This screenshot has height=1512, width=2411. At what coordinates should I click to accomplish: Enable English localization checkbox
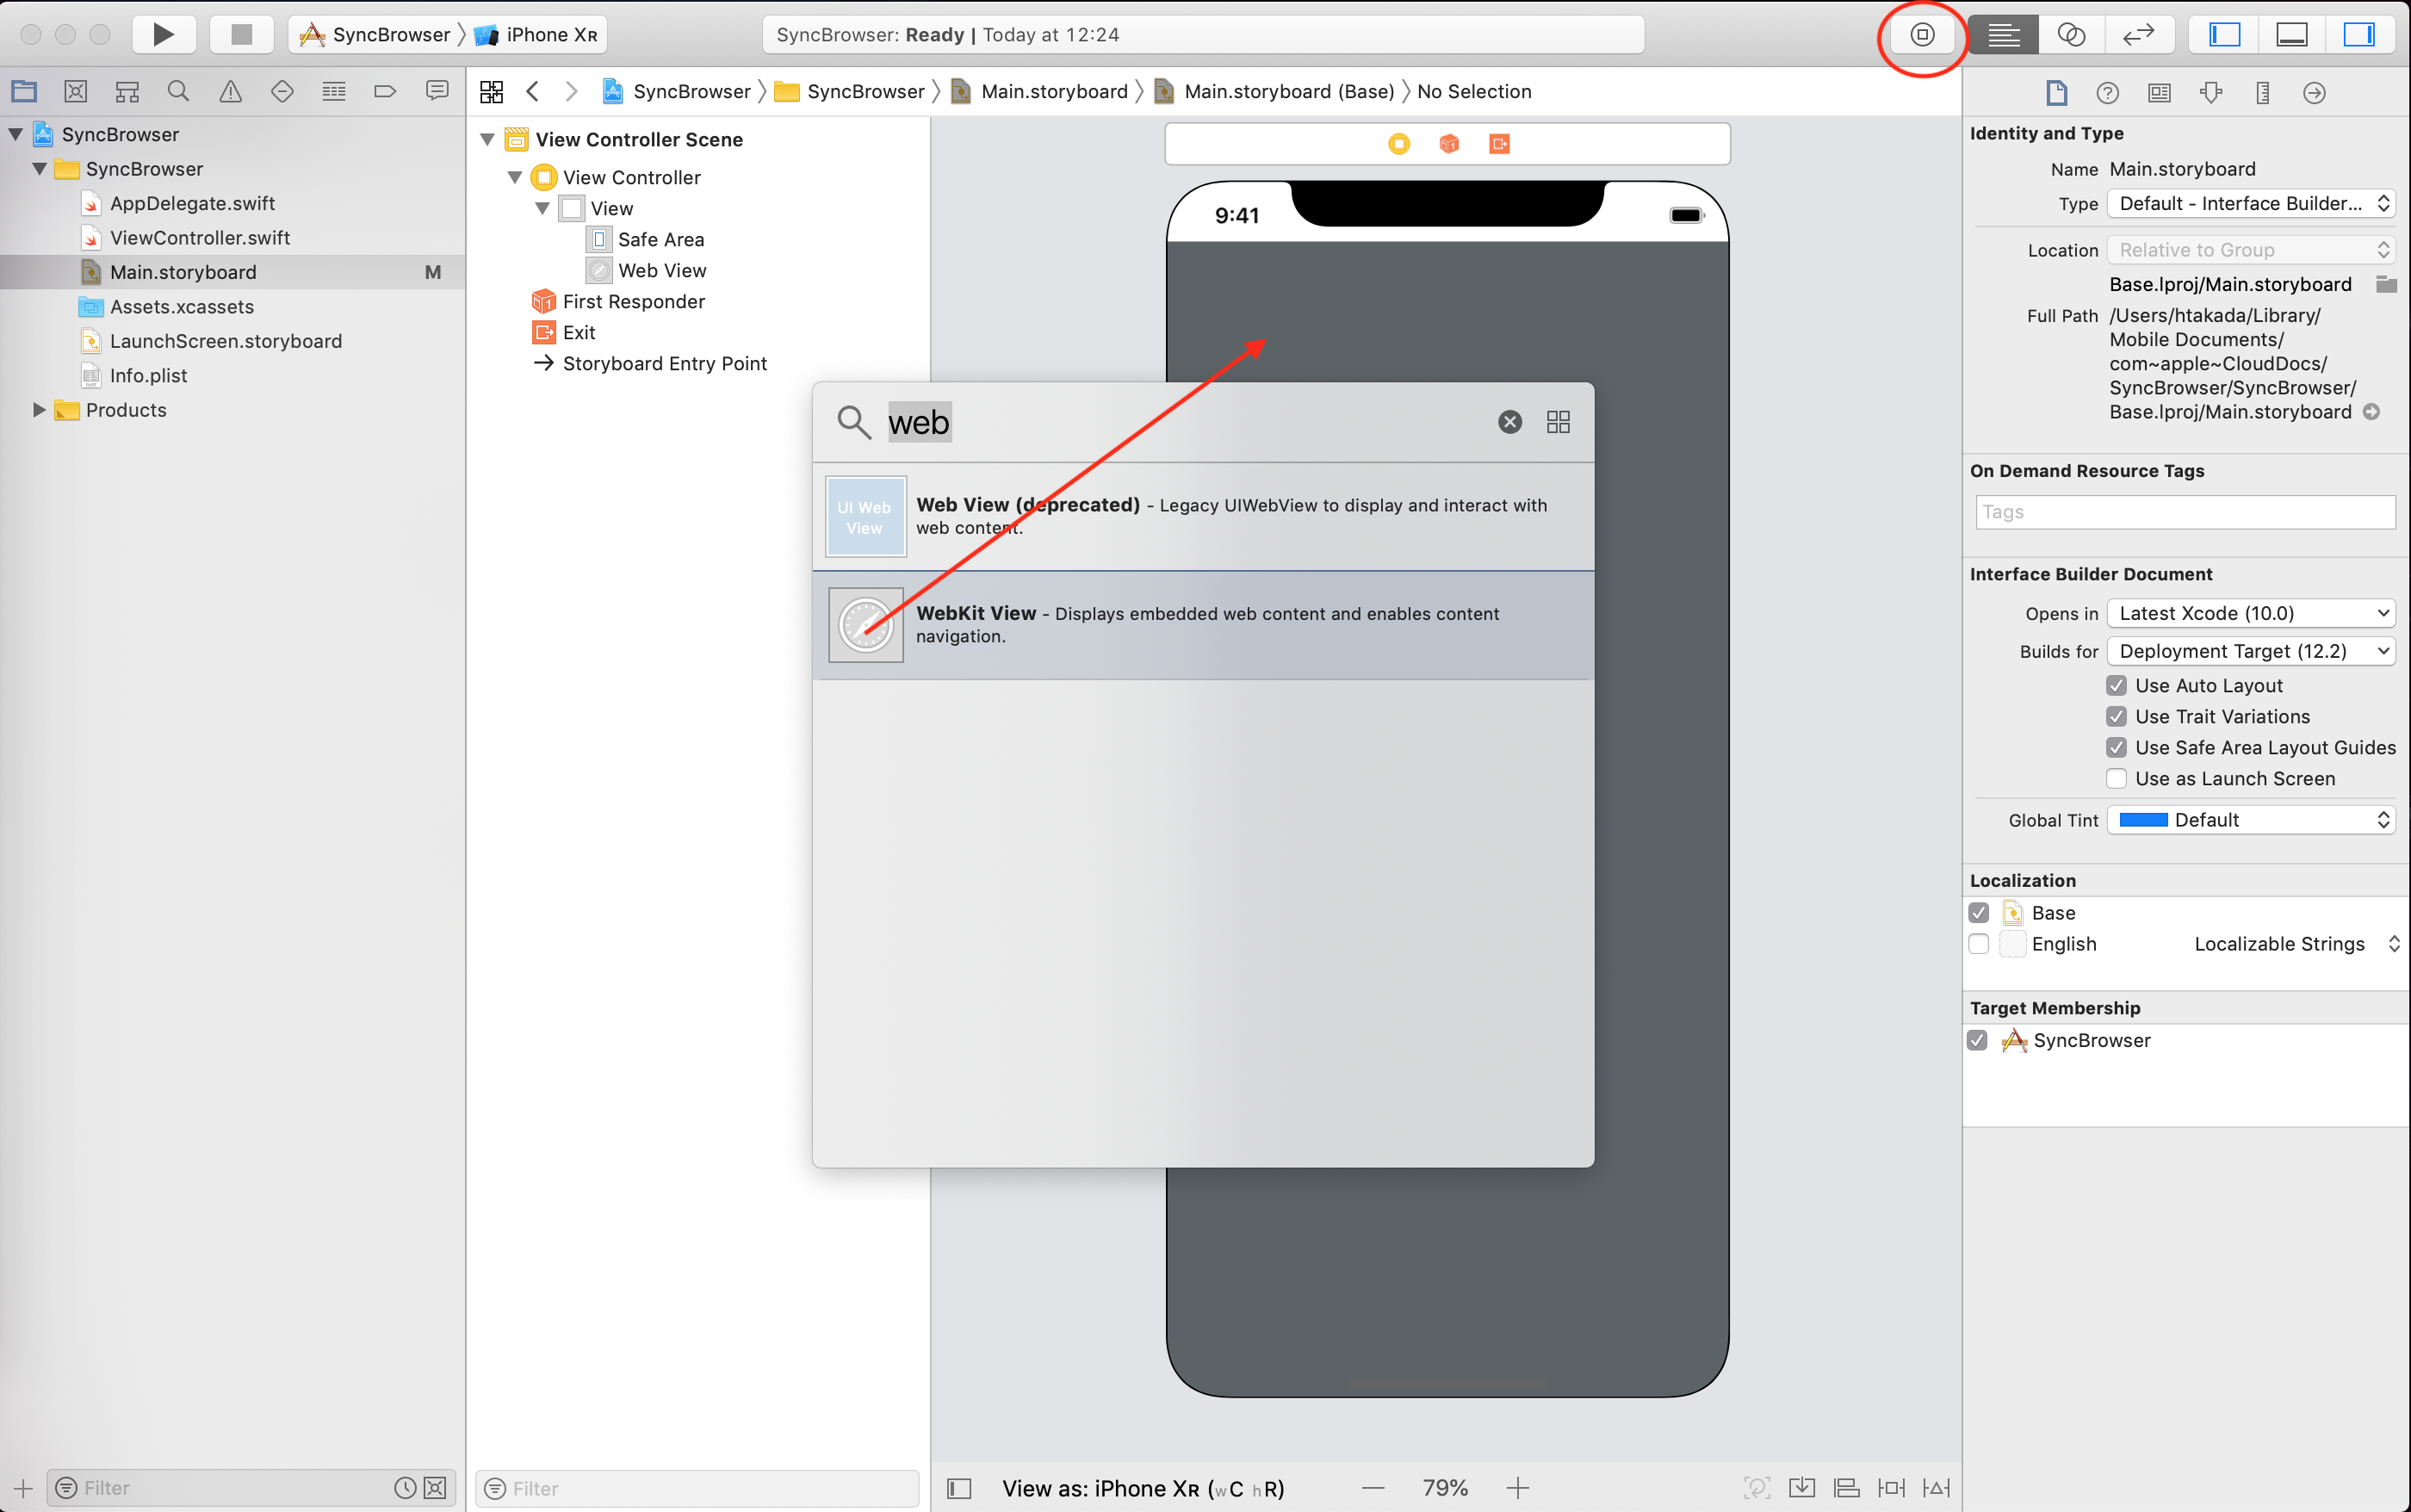[x=1978, y=943]
